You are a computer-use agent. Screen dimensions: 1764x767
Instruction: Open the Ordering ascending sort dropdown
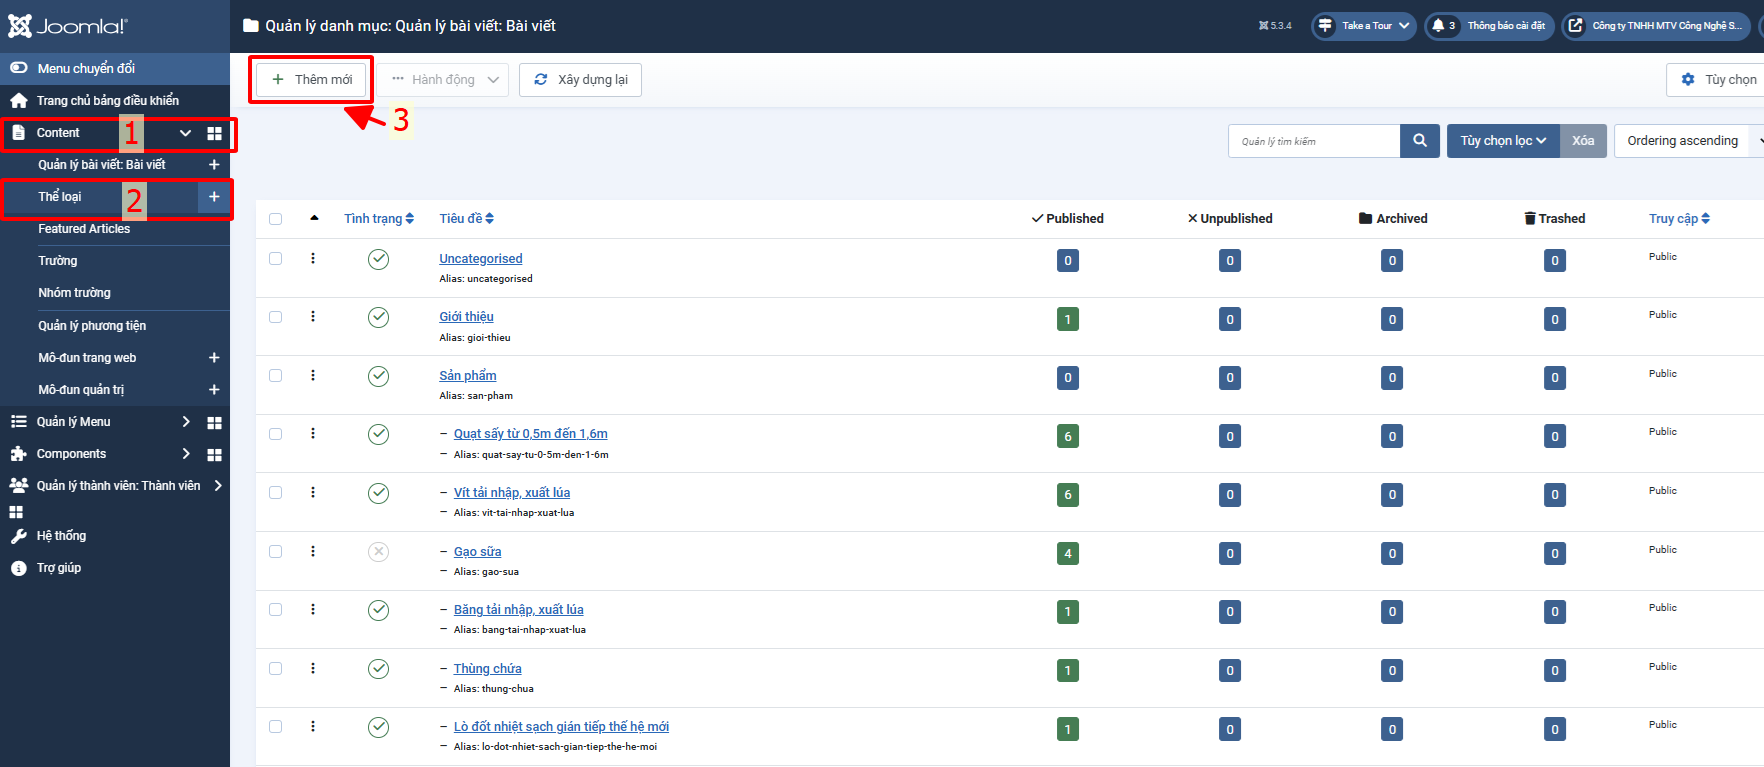pyautogui.click(x=1690, y=141)
